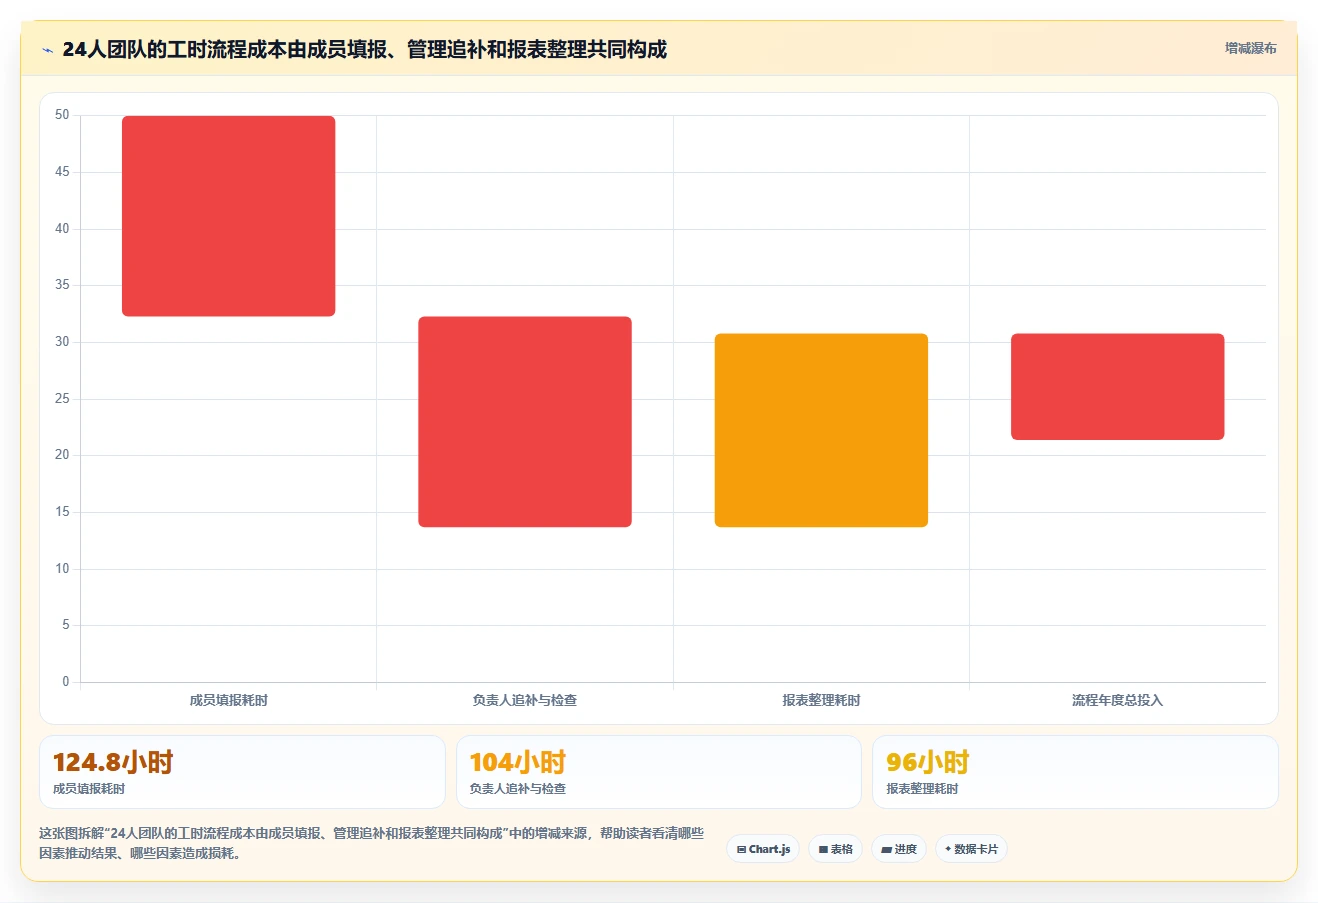
Task: Click the y-axis tick value 25
Action: coord(62,399)
